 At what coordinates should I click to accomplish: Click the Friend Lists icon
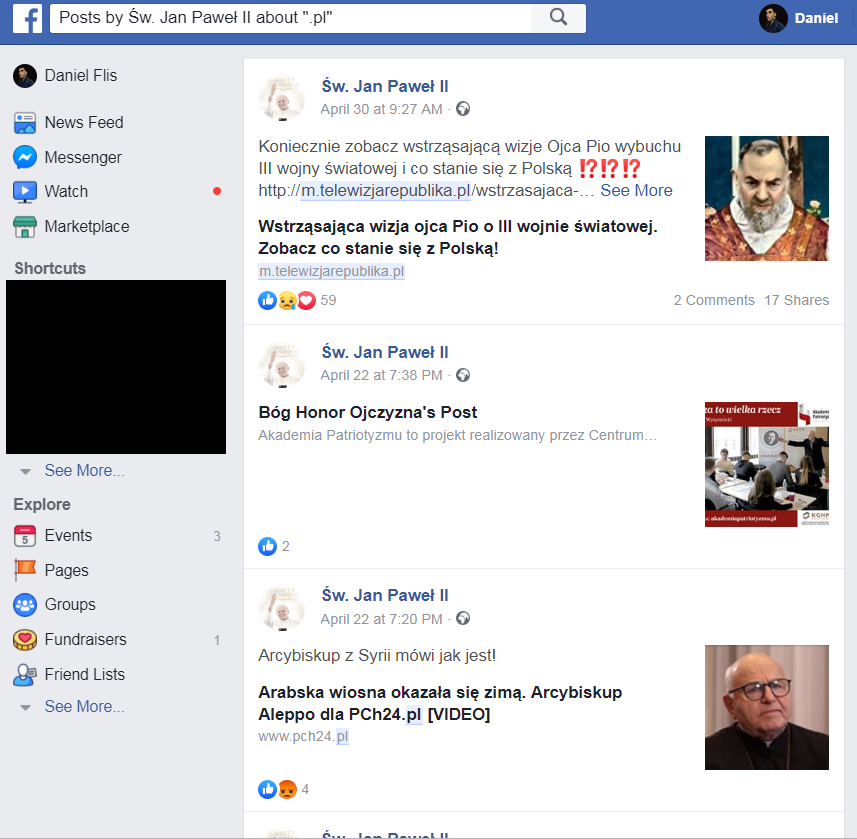(x=25, y=674)
